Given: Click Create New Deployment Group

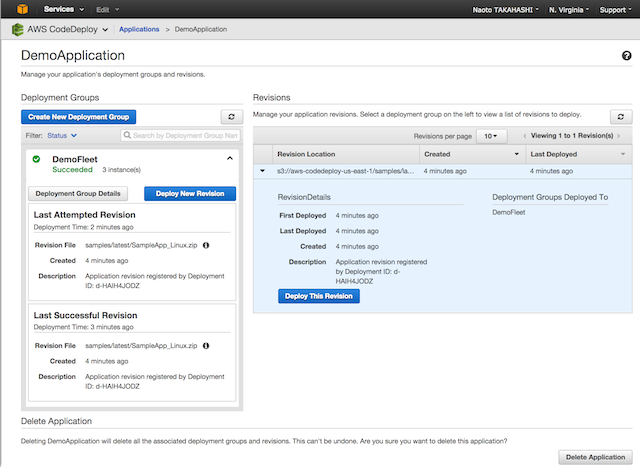Looking at the screenshot, I should 78,117.
